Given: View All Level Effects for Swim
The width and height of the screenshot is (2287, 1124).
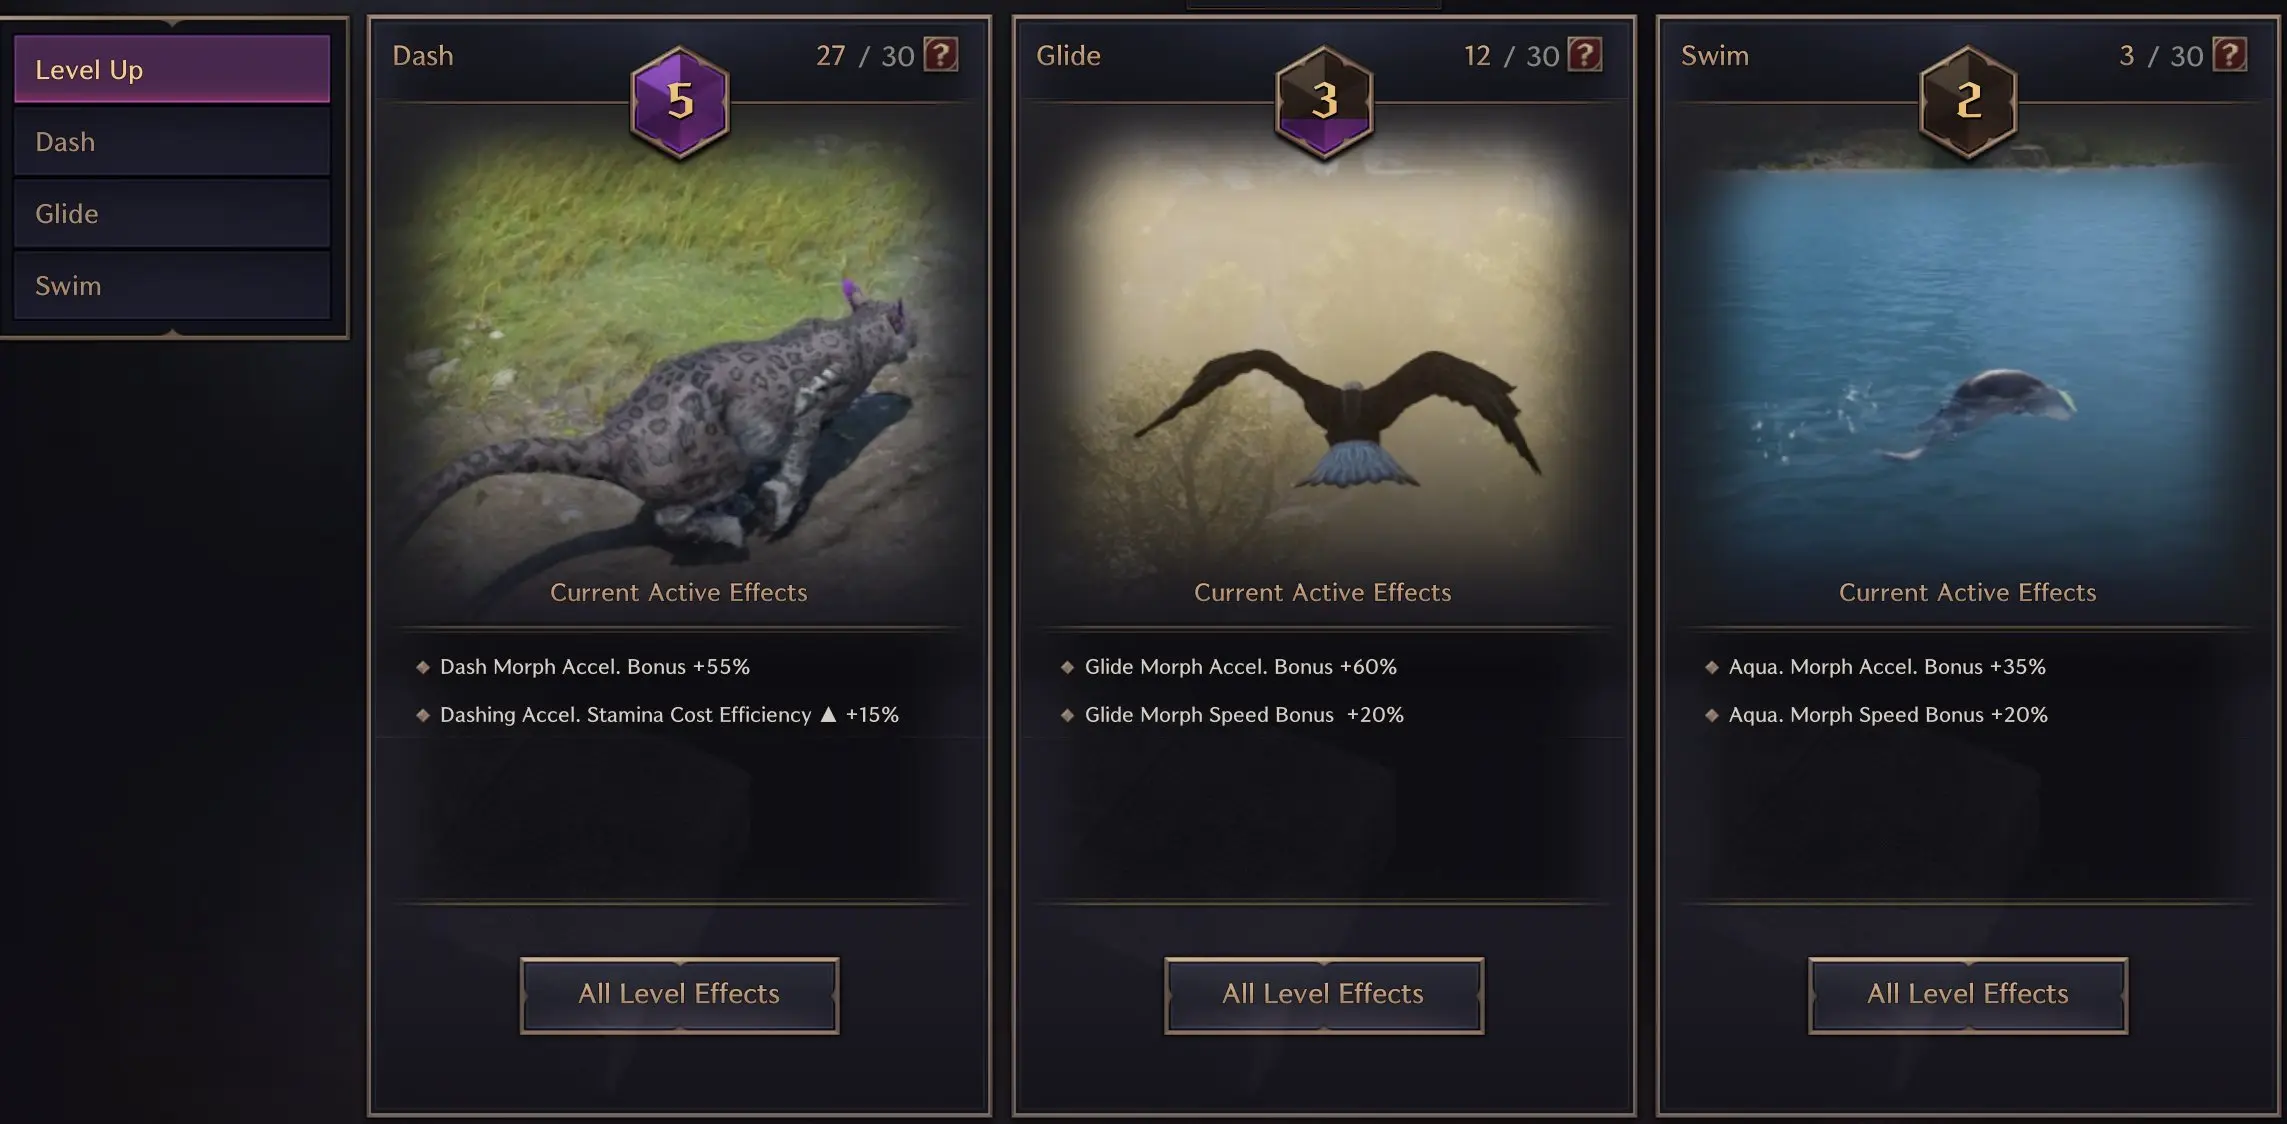Looking at the screenshot, I should click(1967, 995).
